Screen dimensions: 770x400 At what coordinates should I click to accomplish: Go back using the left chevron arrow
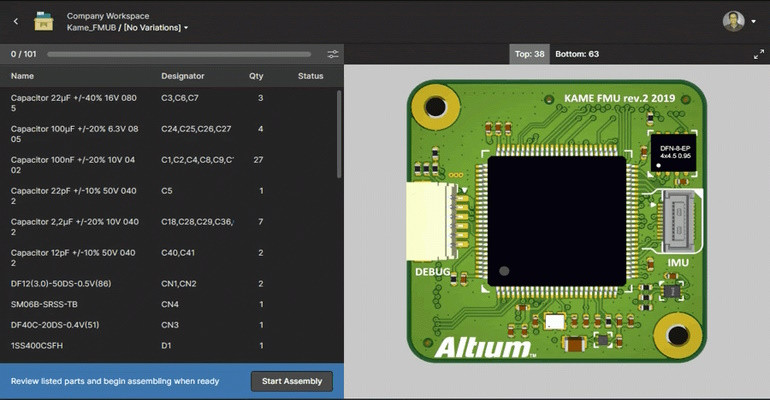coord(16,21)
